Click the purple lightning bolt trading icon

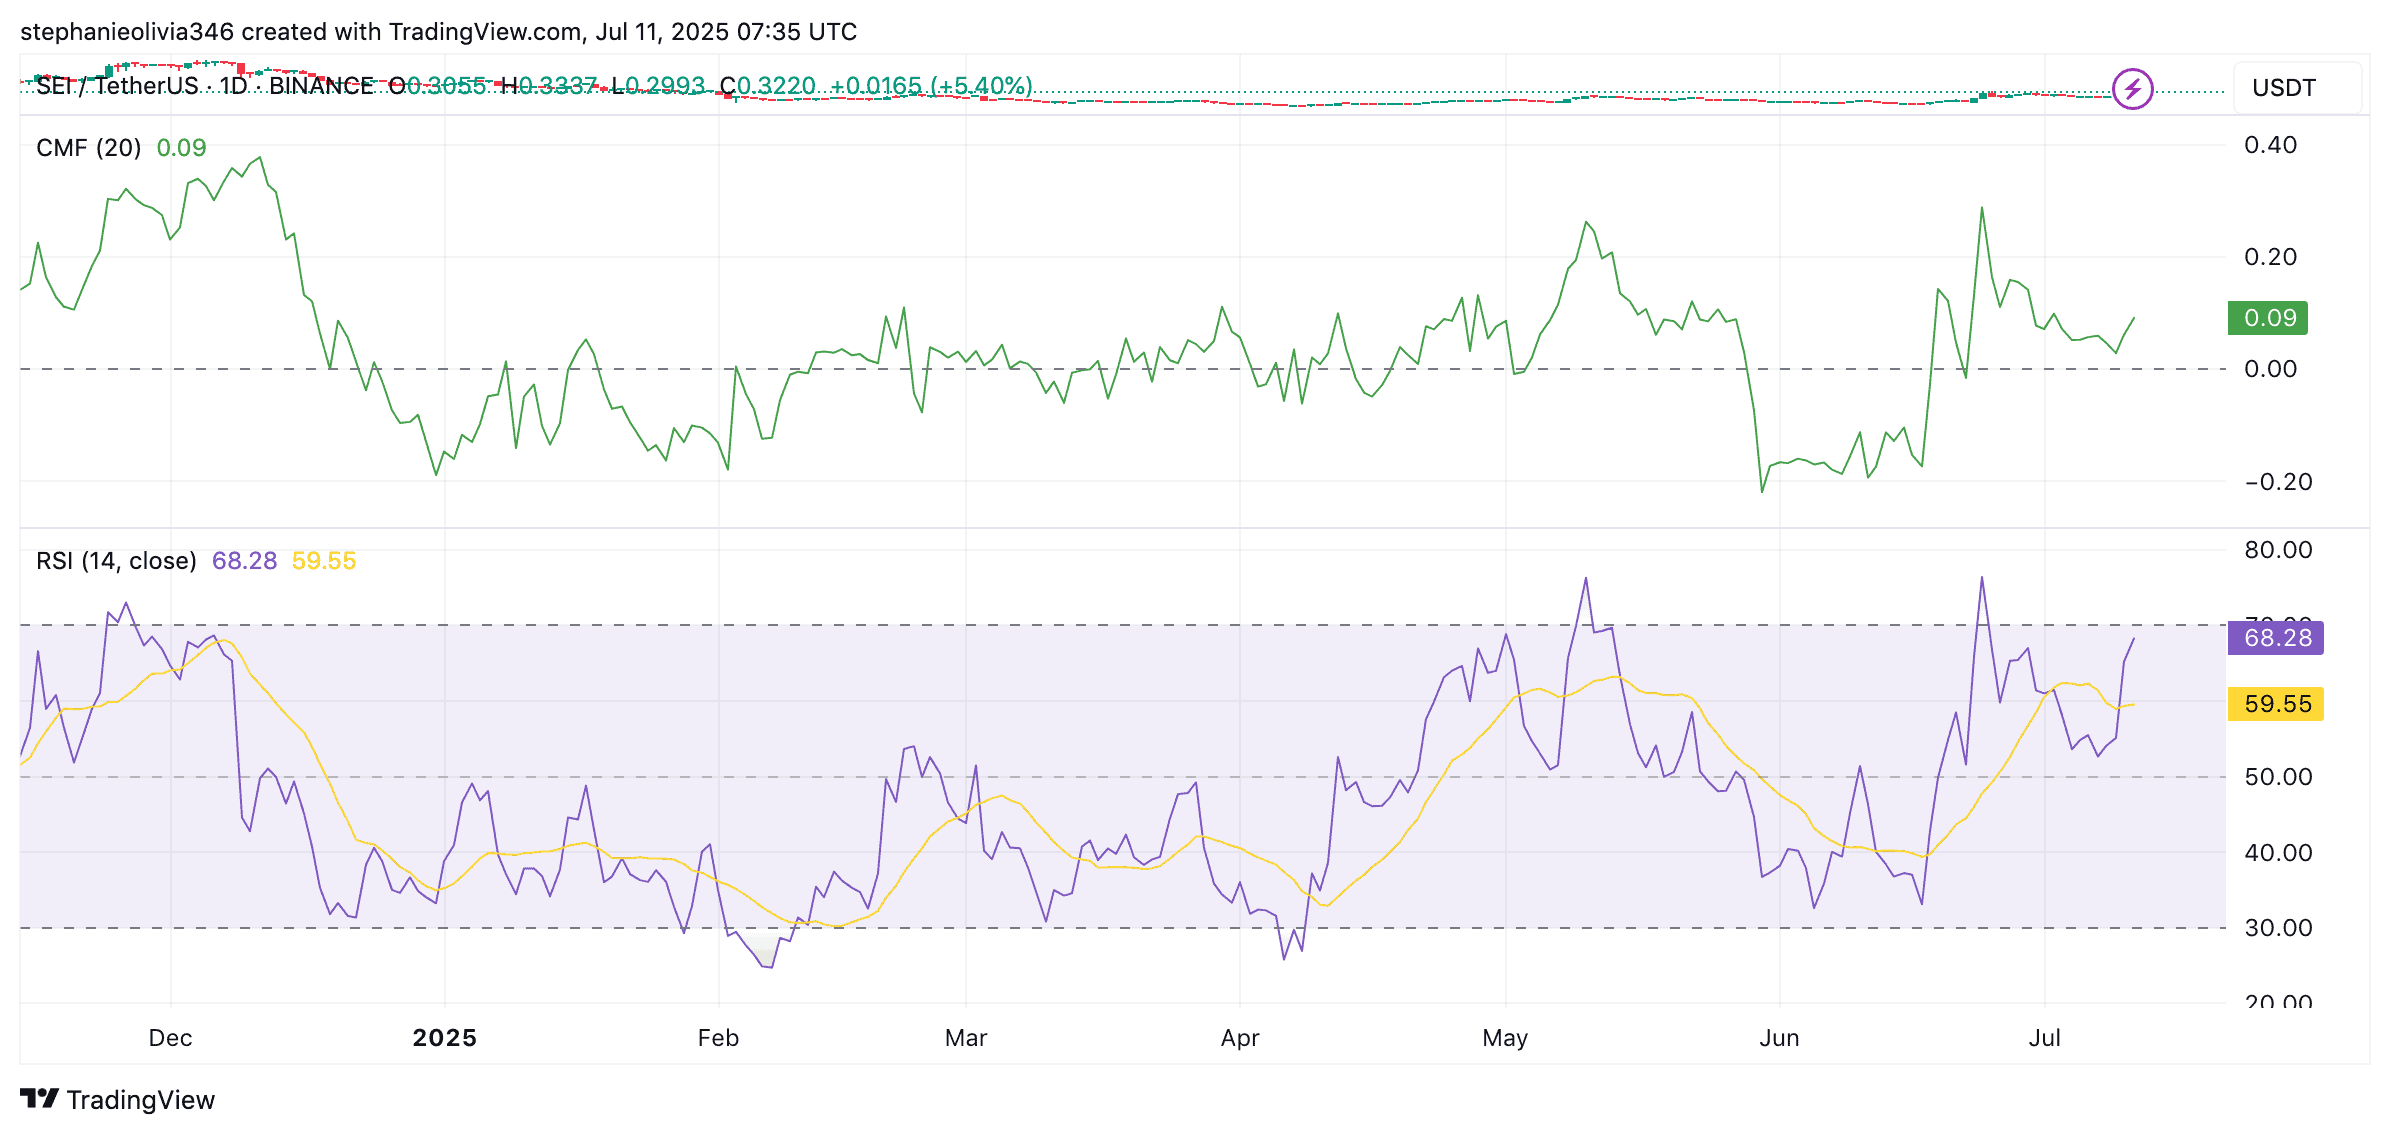pyautogui.click(x=2132, y=87)
